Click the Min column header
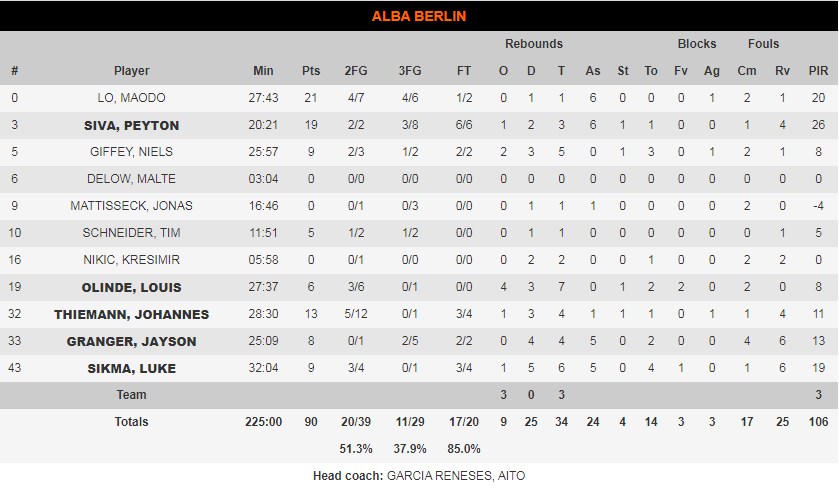Image resolution: width=839 pixels, height=494 pixels. (x=263, y=71)
